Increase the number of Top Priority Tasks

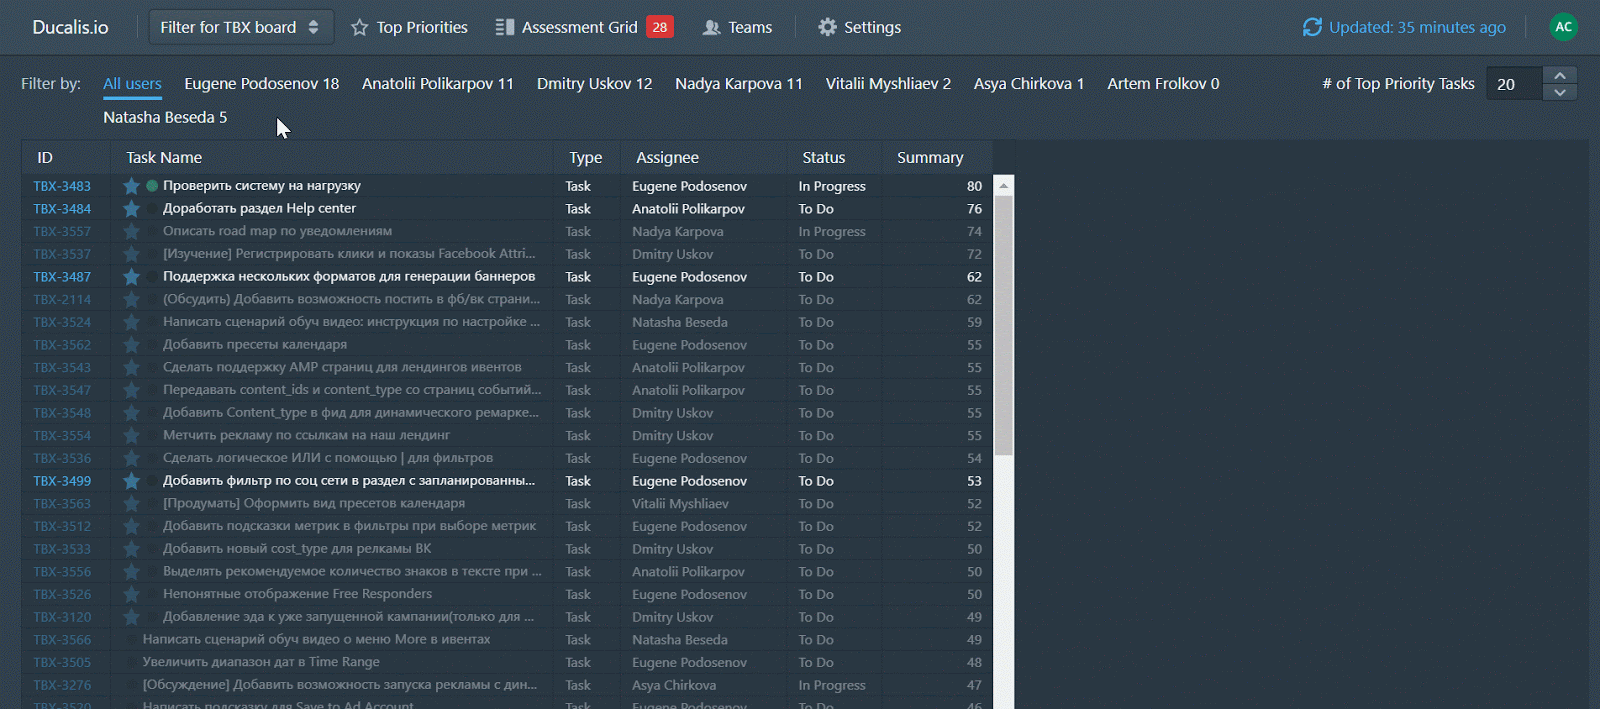point(1559,76)
